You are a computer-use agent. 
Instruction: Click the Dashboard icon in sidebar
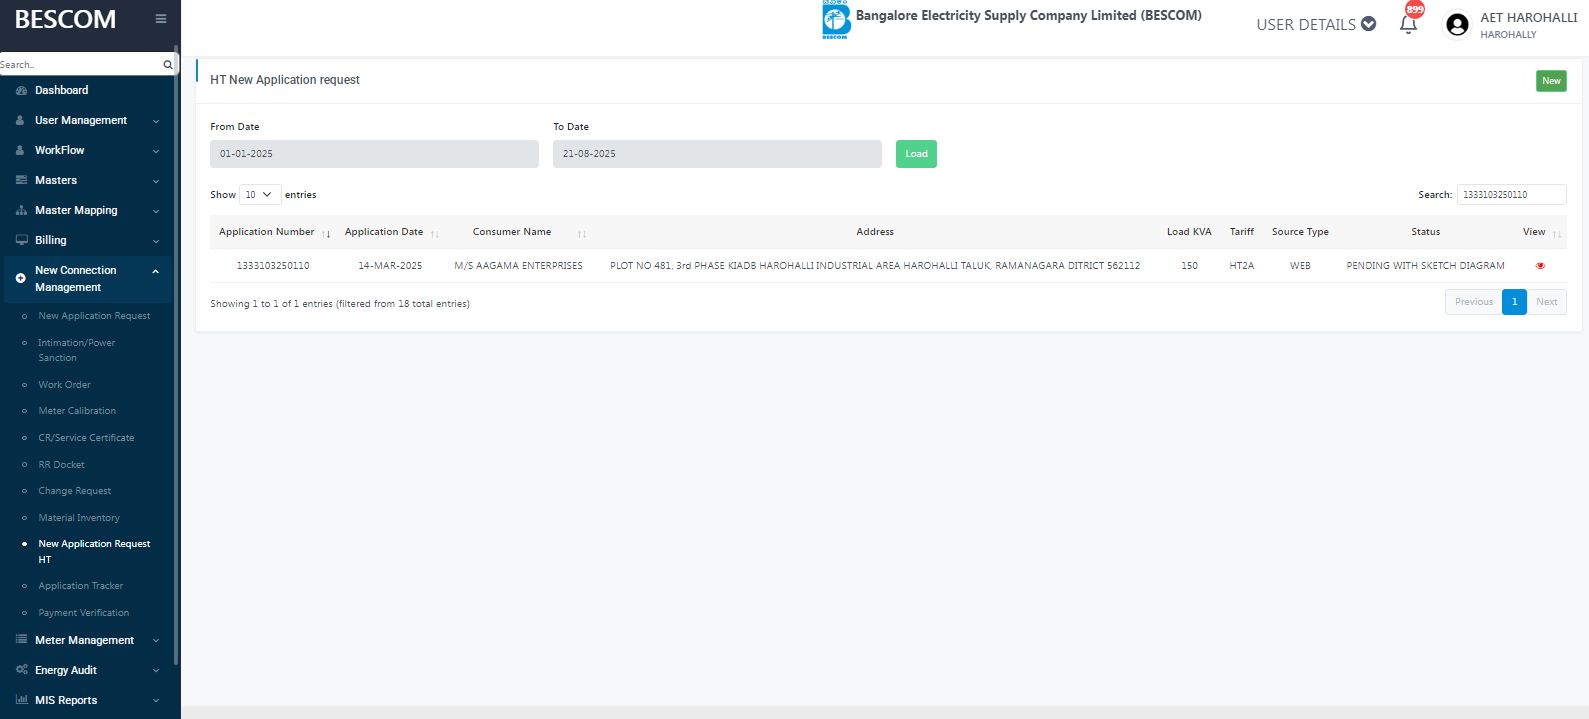[x=21, y=90]
